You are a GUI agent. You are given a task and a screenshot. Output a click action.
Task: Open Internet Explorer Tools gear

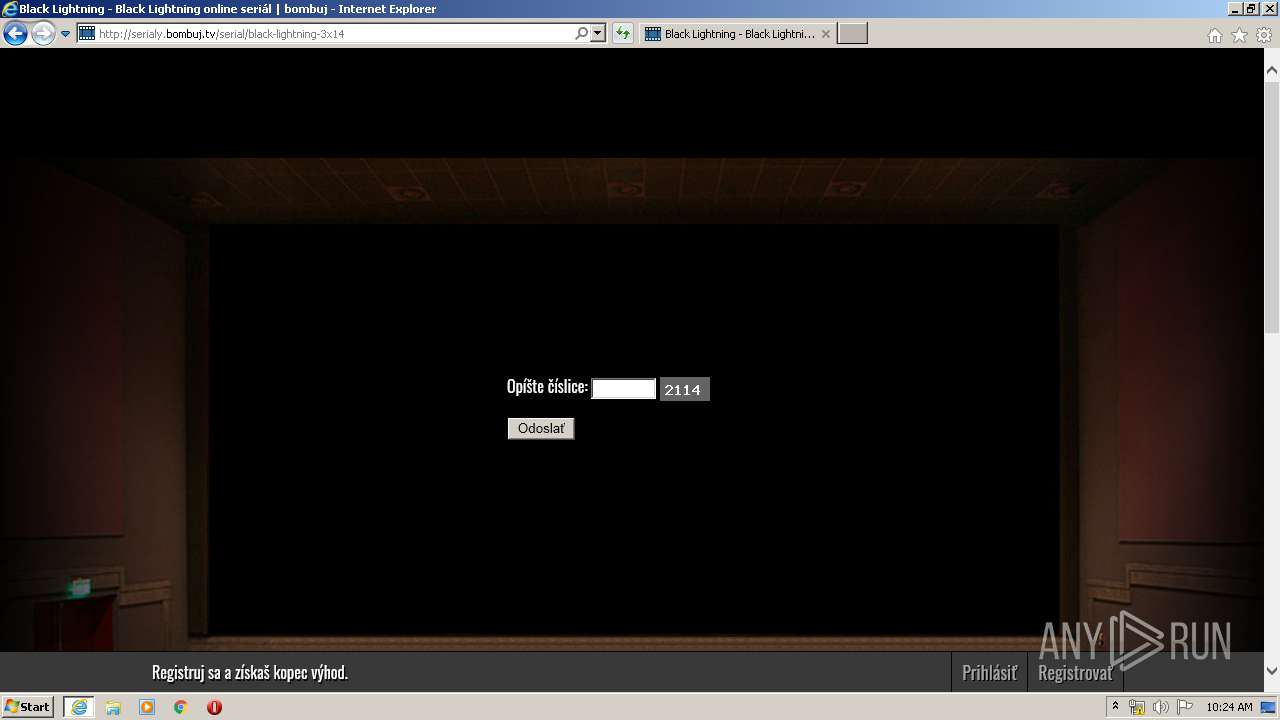point(1264,35)
